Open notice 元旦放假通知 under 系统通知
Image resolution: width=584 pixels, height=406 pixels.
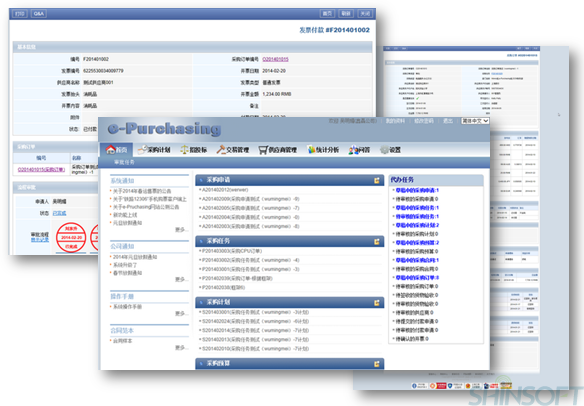pyautogui.click(x=127, y=223)
